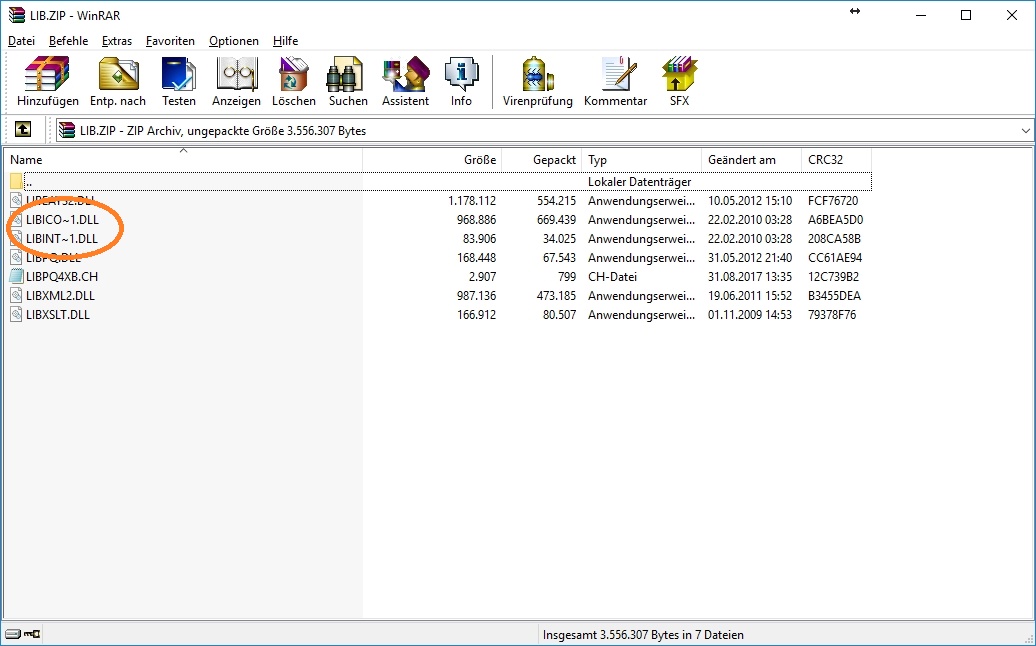Click the WinRAR title bar icon

(x=17, y=15)
